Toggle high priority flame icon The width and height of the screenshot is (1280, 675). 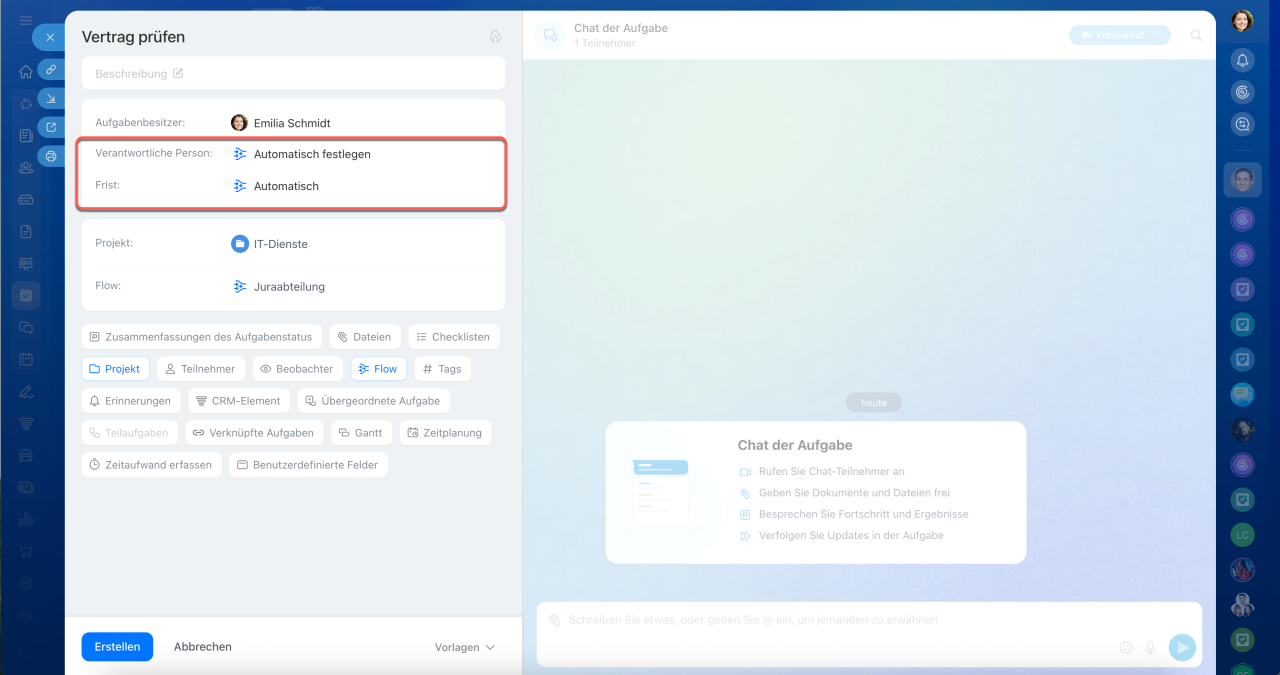tap(495, 36)
